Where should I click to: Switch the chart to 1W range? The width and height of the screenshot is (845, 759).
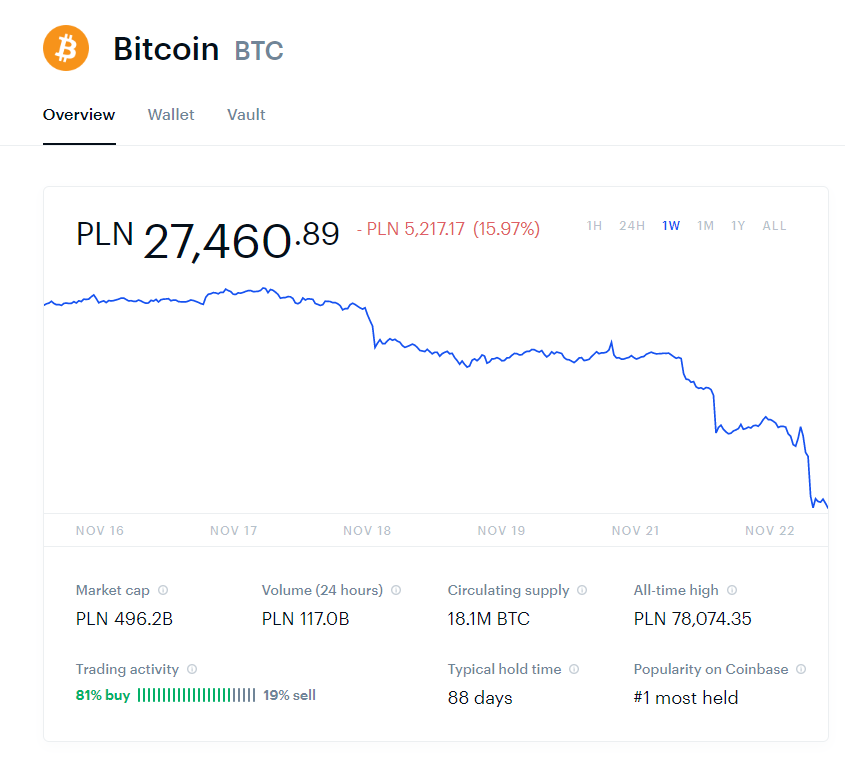pos(671,226)
